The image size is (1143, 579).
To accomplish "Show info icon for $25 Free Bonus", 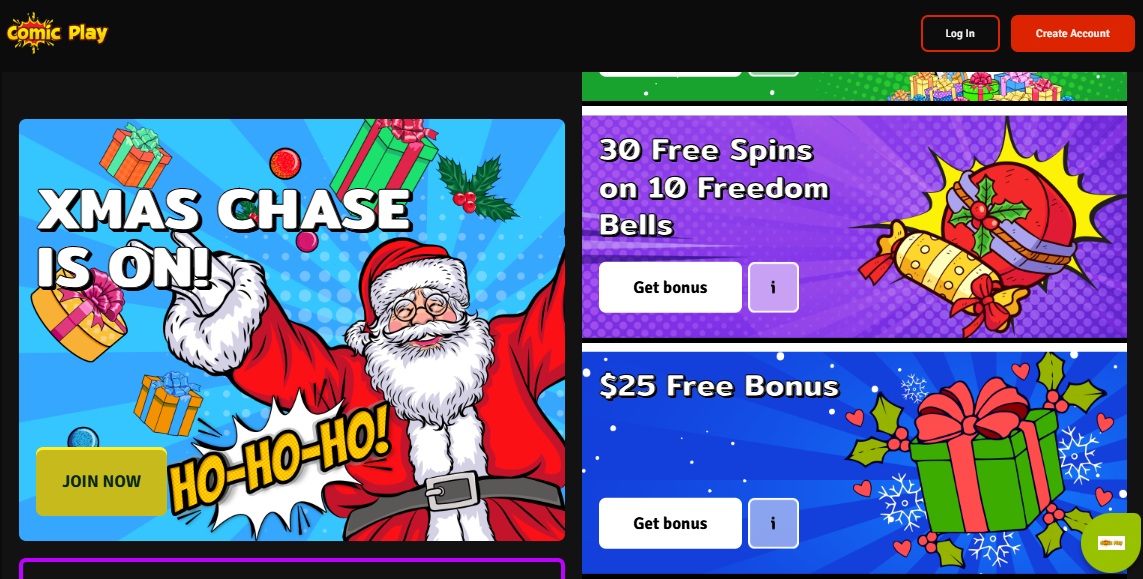I will (x=773, y=523).
